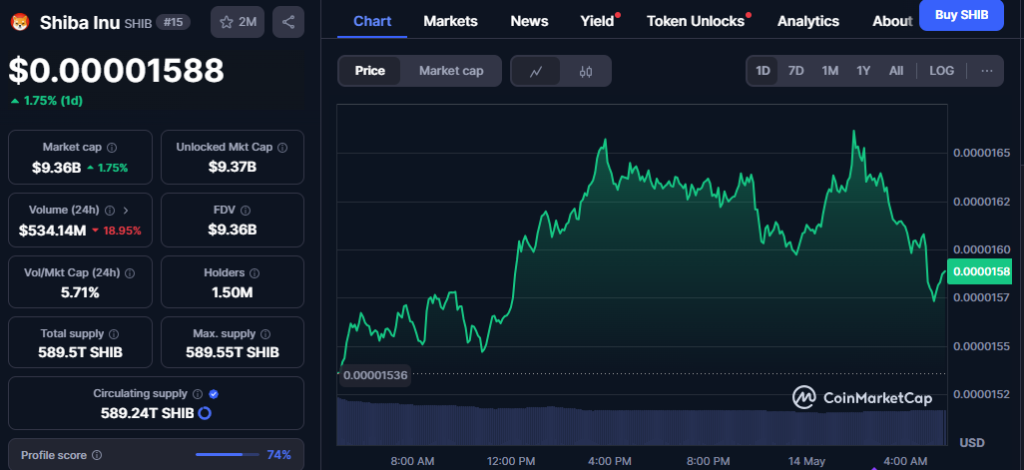
Task: Click the volume bars below the chart
Action: [641, 421]
